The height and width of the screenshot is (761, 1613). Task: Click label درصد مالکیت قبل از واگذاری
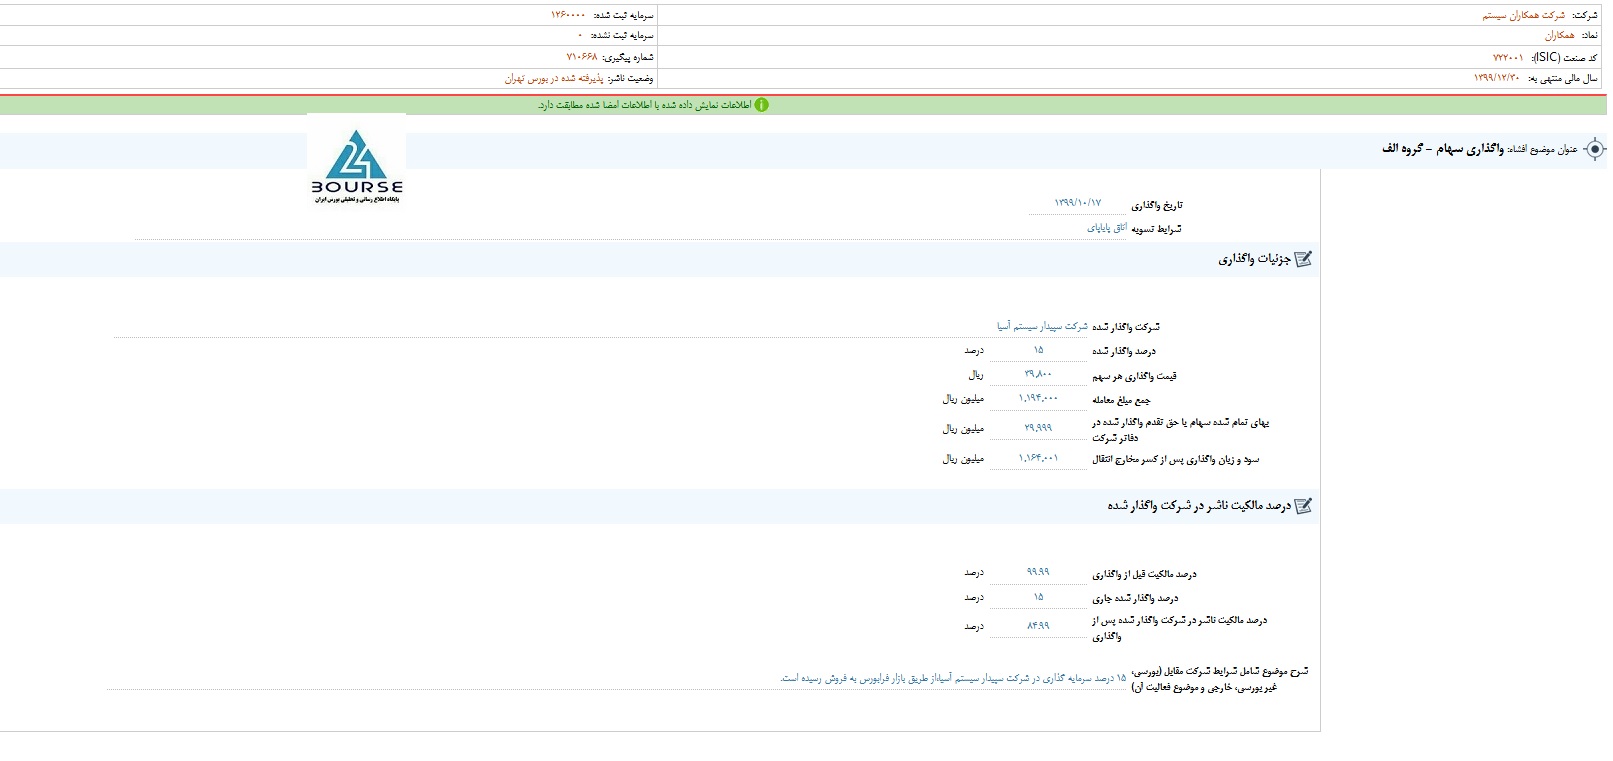(x=1144, y=574)
